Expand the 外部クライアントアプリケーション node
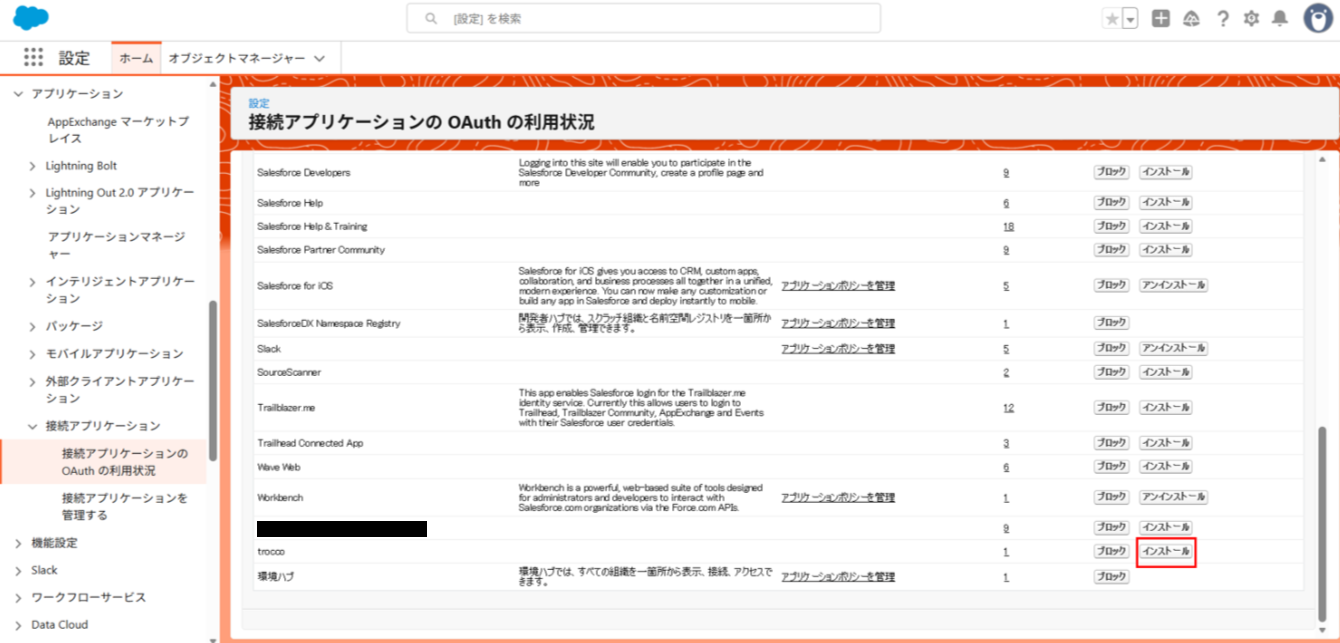Viewport: 1340px width, 643px height. coord(33,382)
